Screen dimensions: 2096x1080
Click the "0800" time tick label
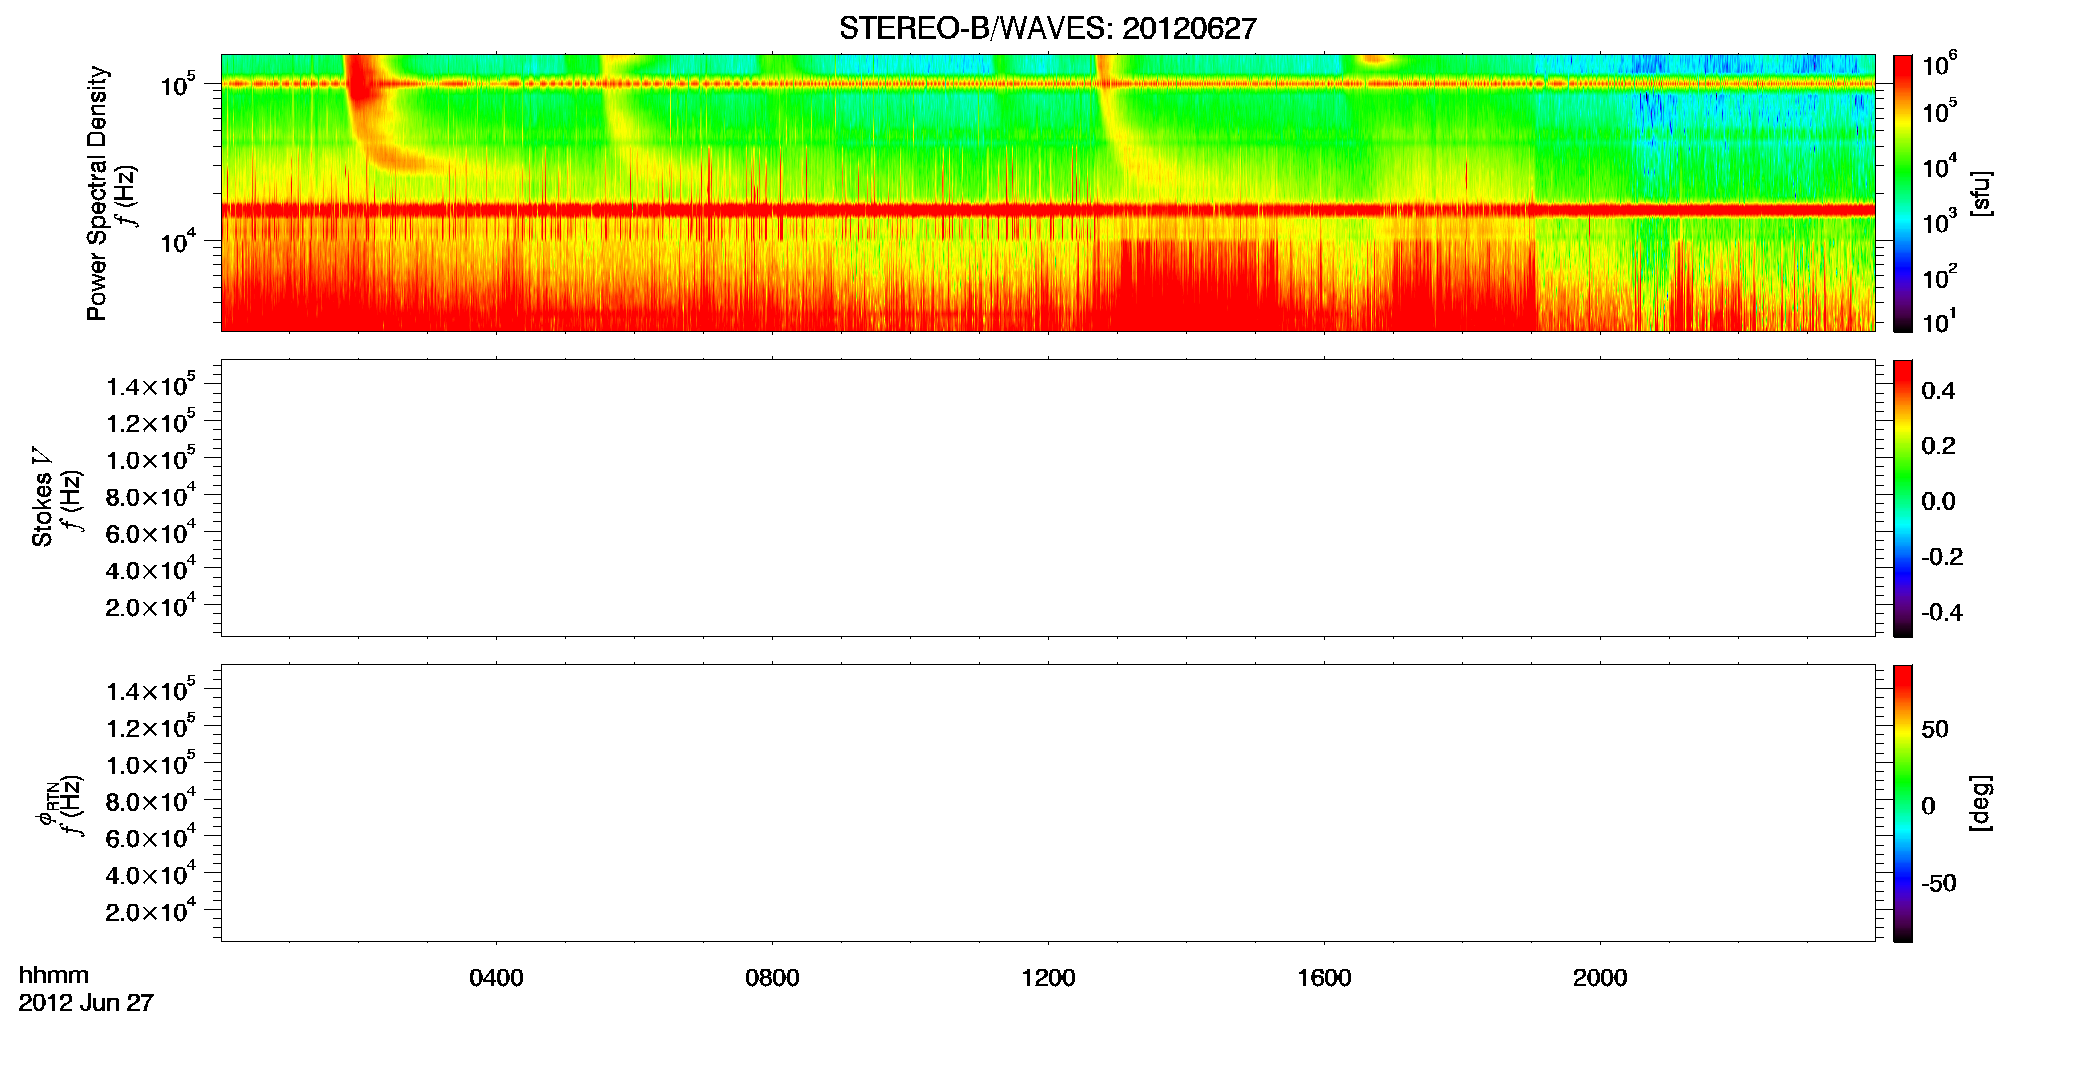pyautogui.click(x=772, y=978)
